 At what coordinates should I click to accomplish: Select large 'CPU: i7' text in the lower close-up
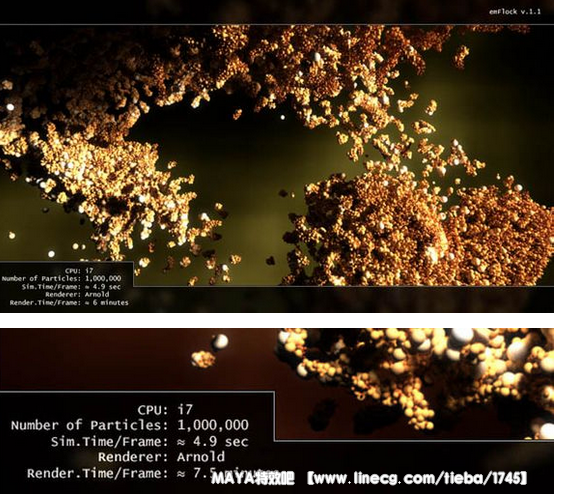[165, 410]
